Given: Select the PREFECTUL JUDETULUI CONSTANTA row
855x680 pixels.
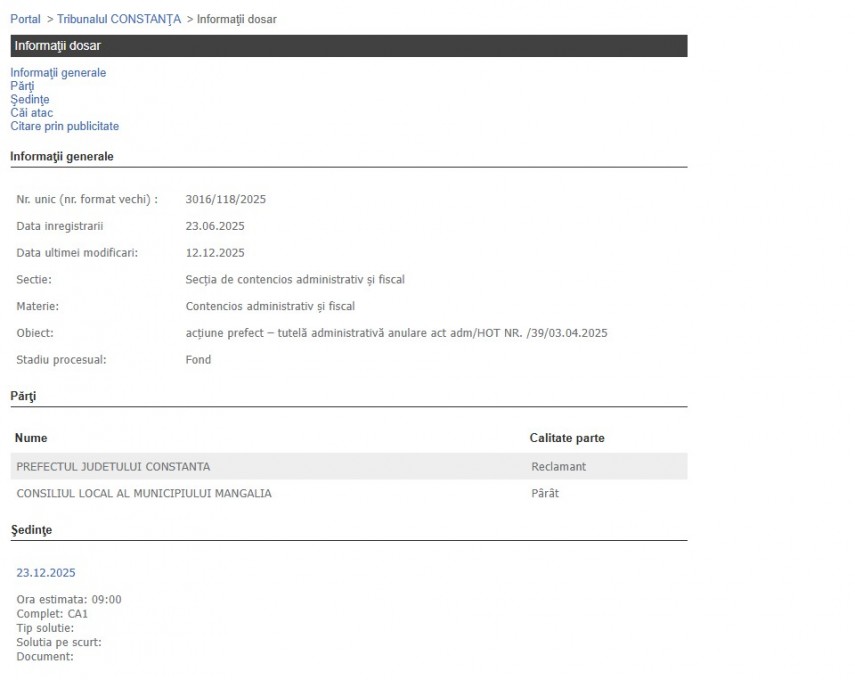Looking at the screenshot, I should (113, 467).
